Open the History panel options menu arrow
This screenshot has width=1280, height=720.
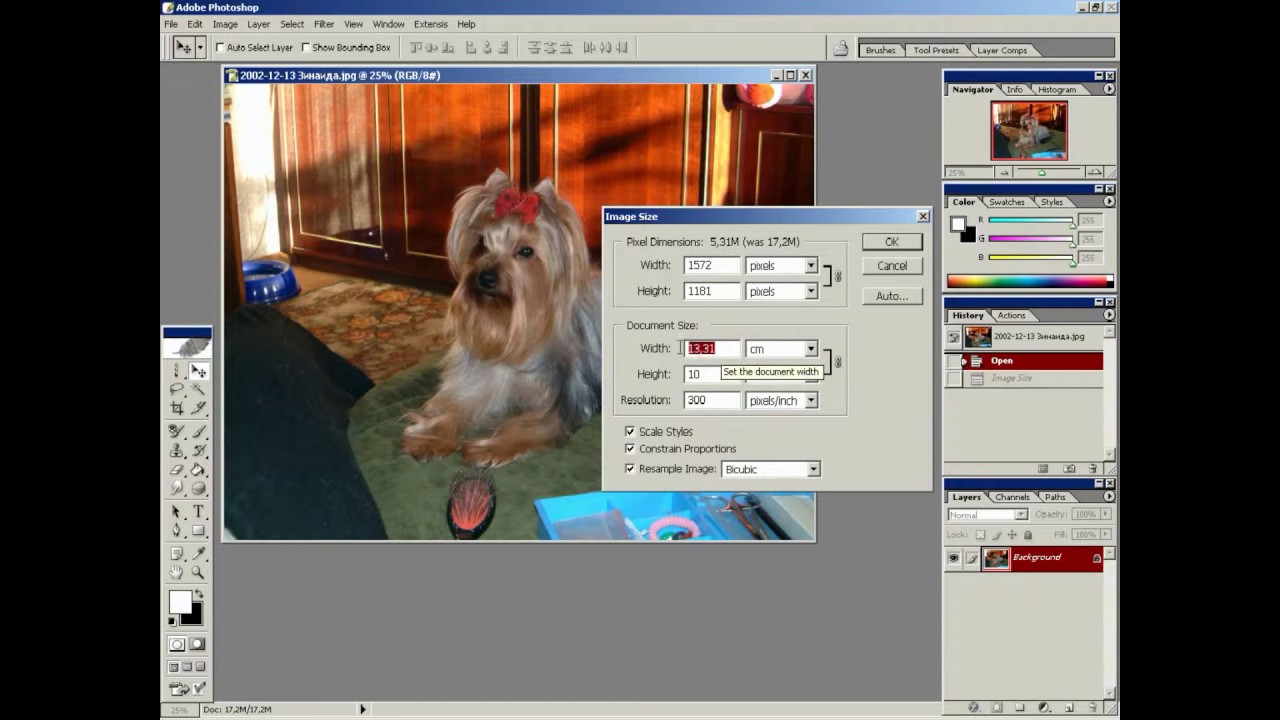pos(1109,315)
